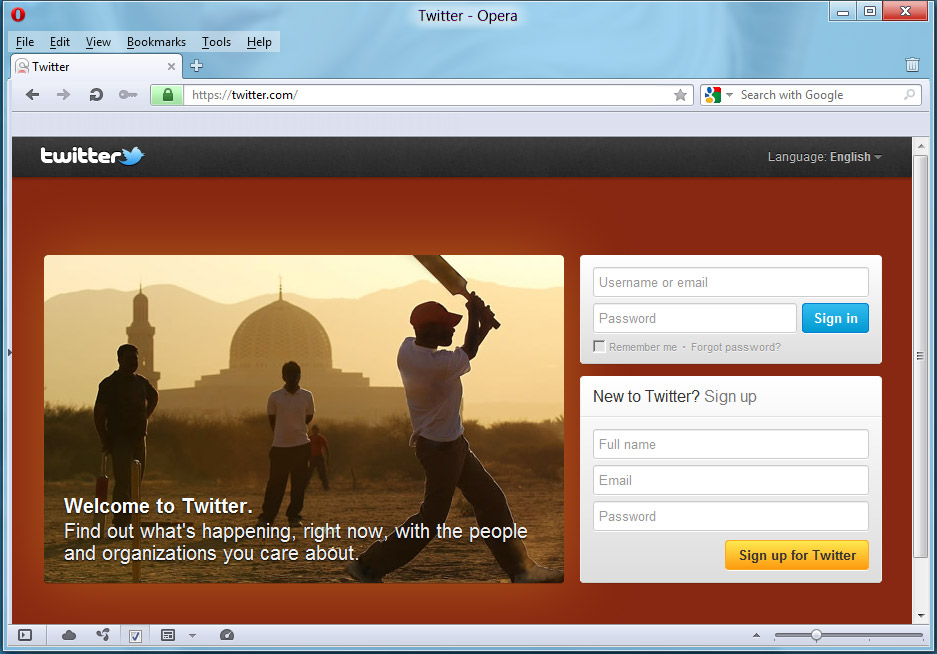Click the Opera Link cloud icon

(x=69, y=635)
